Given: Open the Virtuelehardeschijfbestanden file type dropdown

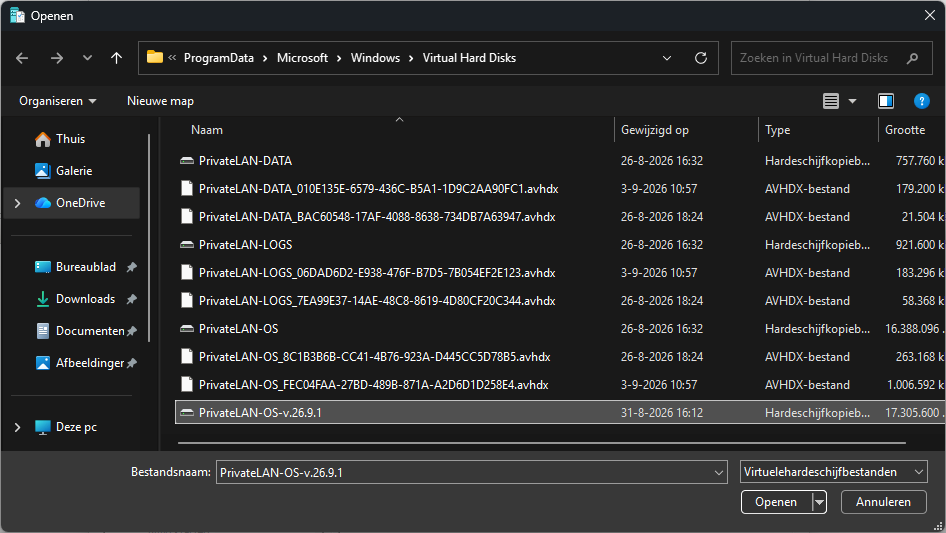Looking at the screenshot, I should (x=833, y=472).
